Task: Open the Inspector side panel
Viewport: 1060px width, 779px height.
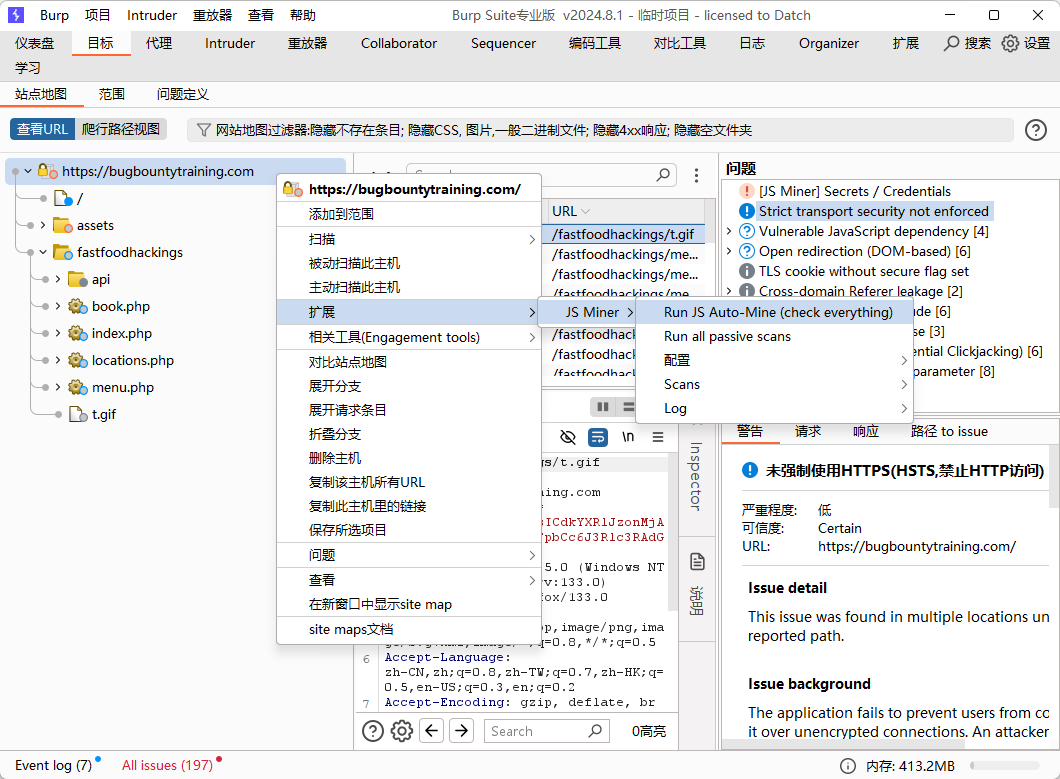Action: (696, 476)
